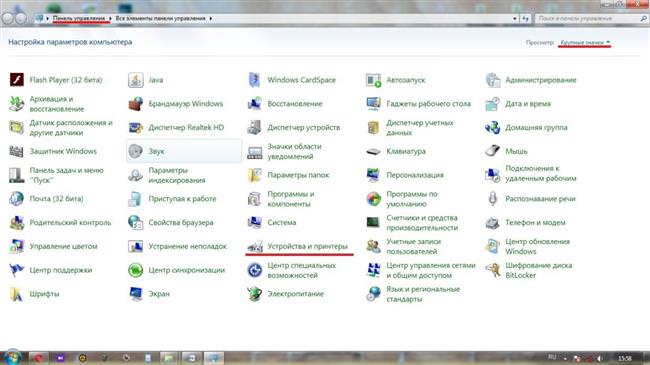Screen dimensions: 650x365
Task: Click the Брандмауэр Windows icon
Action: tap(136, 104)
